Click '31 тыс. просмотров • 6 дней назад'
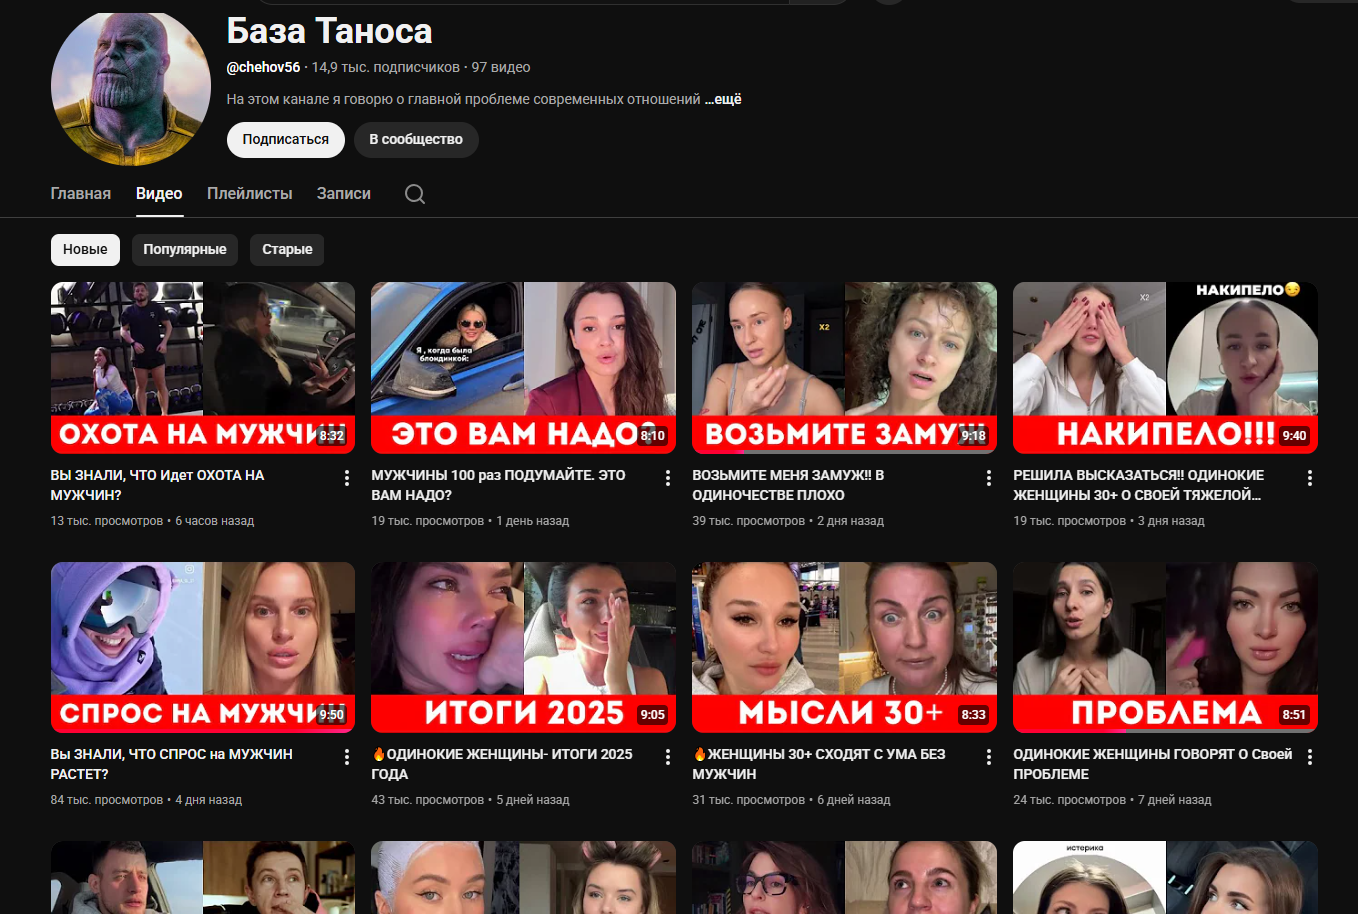The image size is (1358, 914). pos(791,800)
